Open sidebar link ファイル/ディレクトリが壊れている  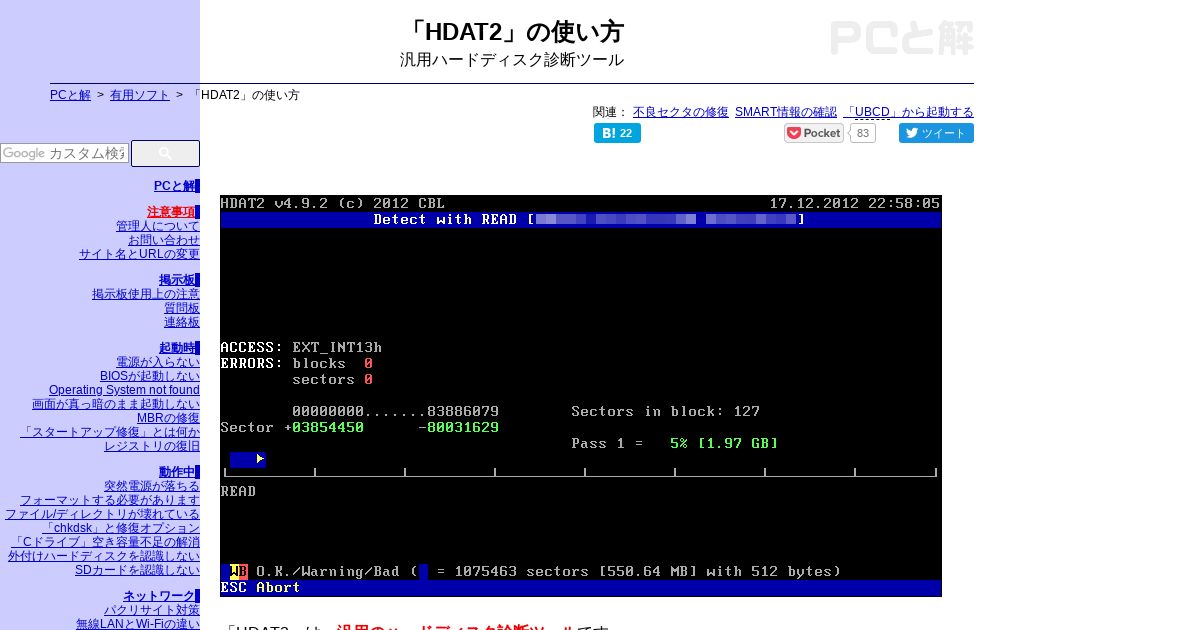[x=102, y=514]
